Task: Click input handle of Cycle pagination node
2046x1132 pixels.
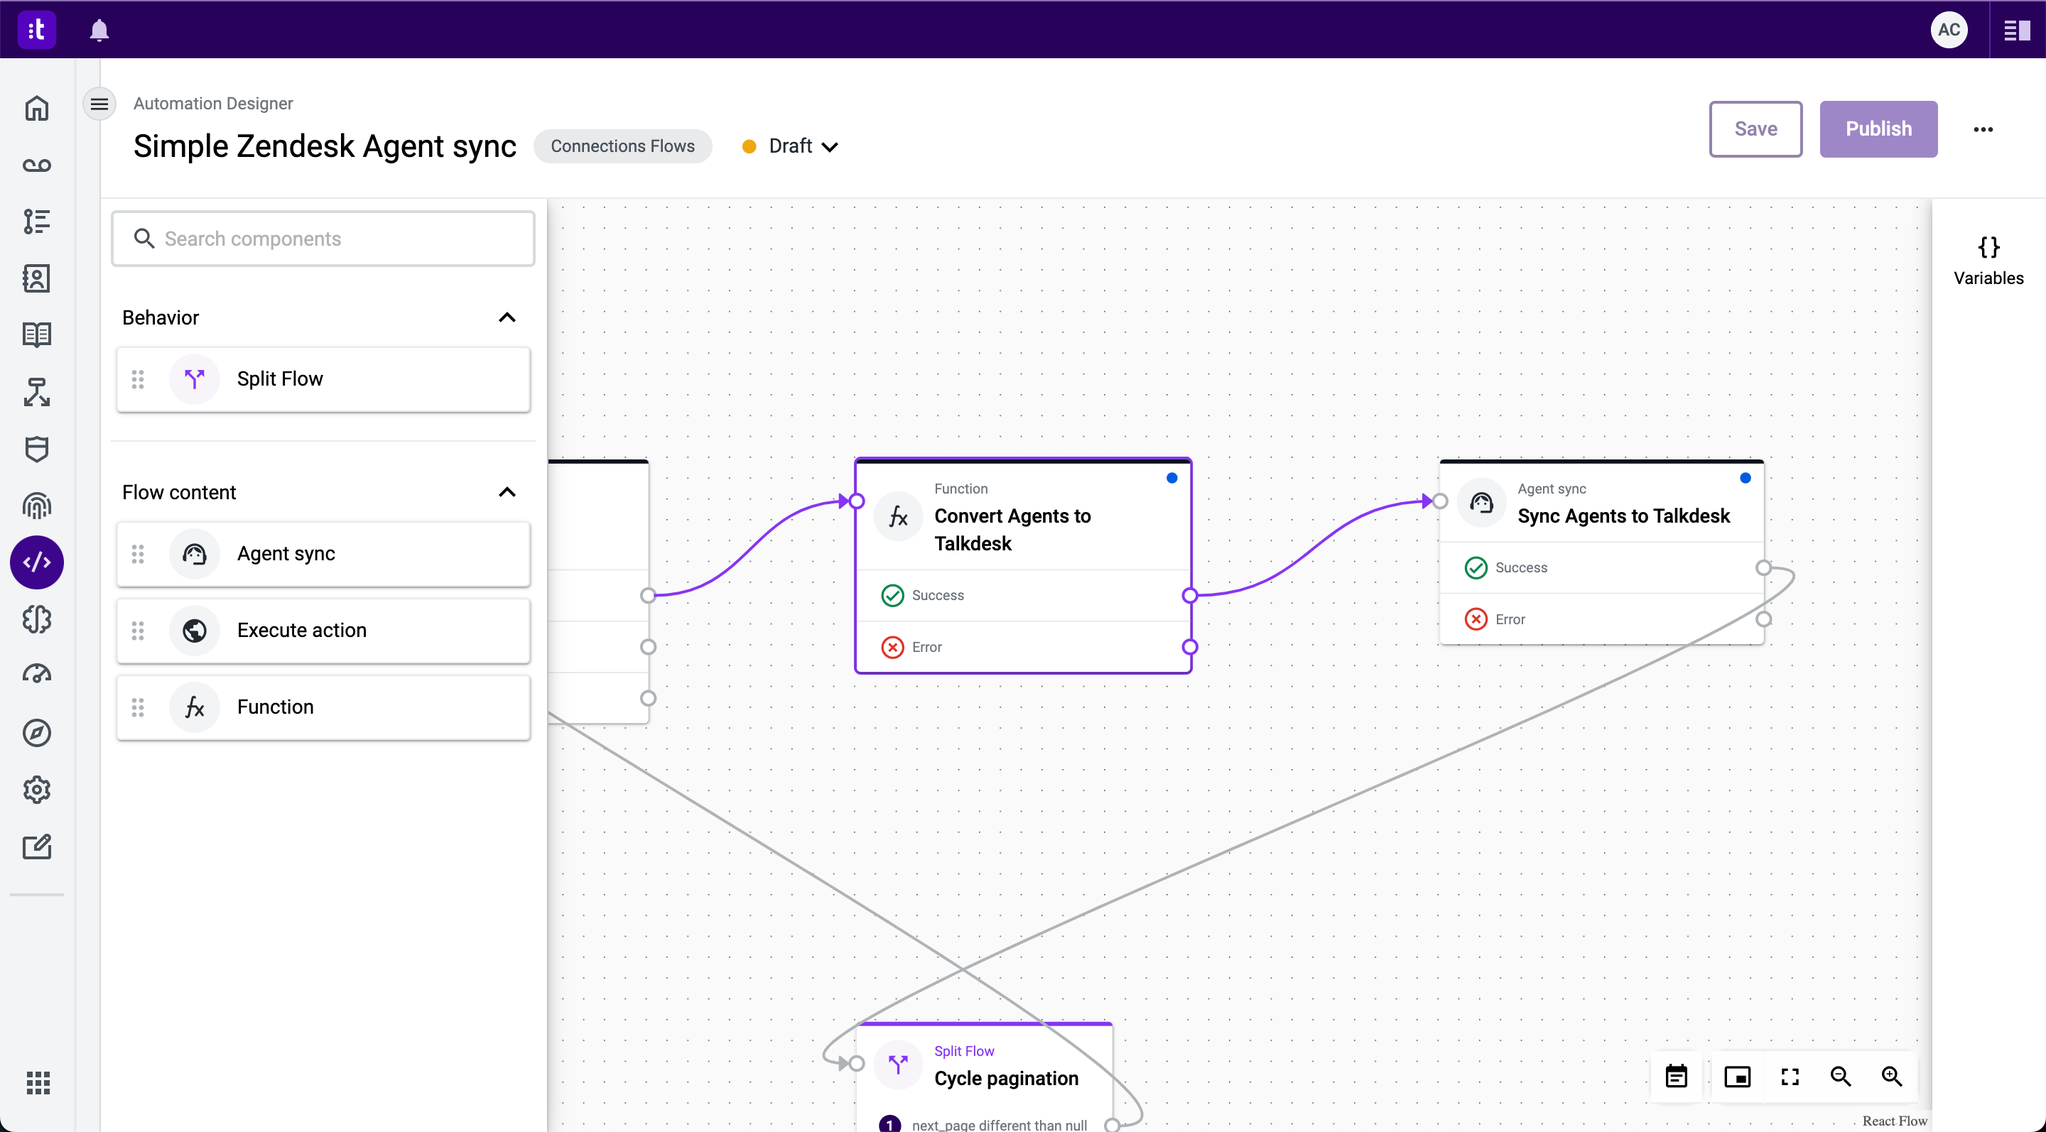Action: [x=857, y=1063]
